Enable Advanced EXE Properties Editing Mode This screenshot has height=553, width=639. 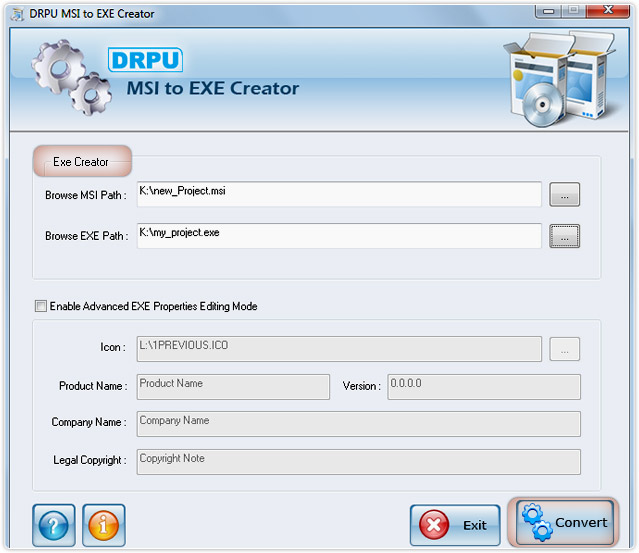pos(41,306)
